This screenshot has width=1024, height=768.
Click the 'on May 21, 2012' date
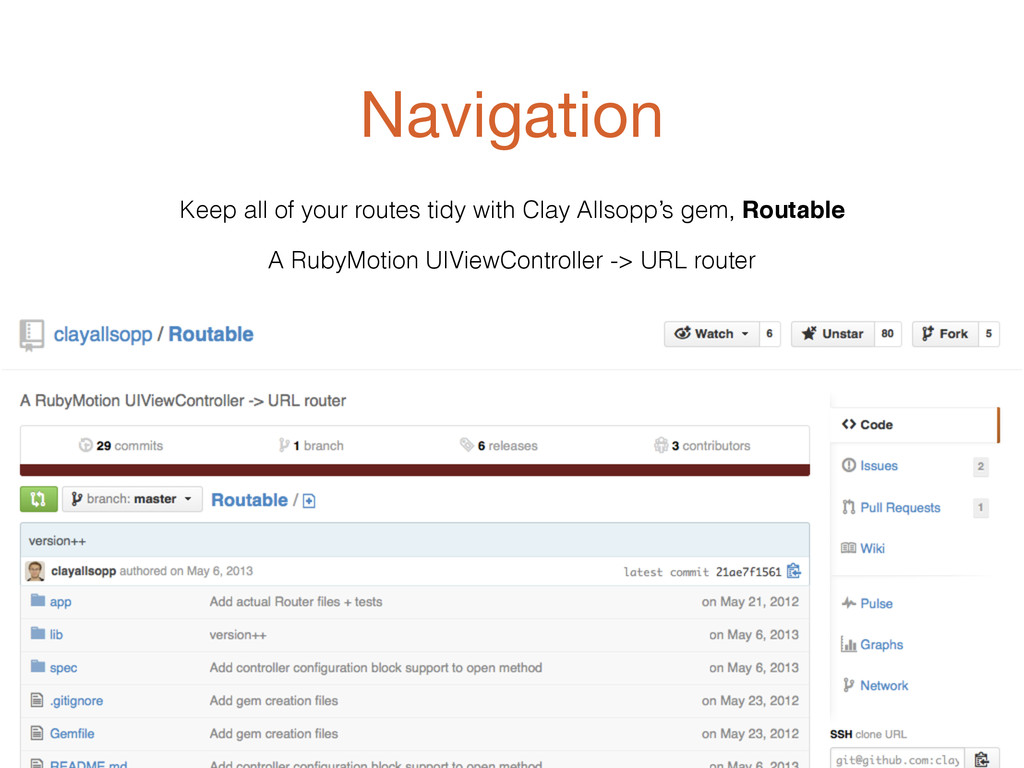click(750, 601)
